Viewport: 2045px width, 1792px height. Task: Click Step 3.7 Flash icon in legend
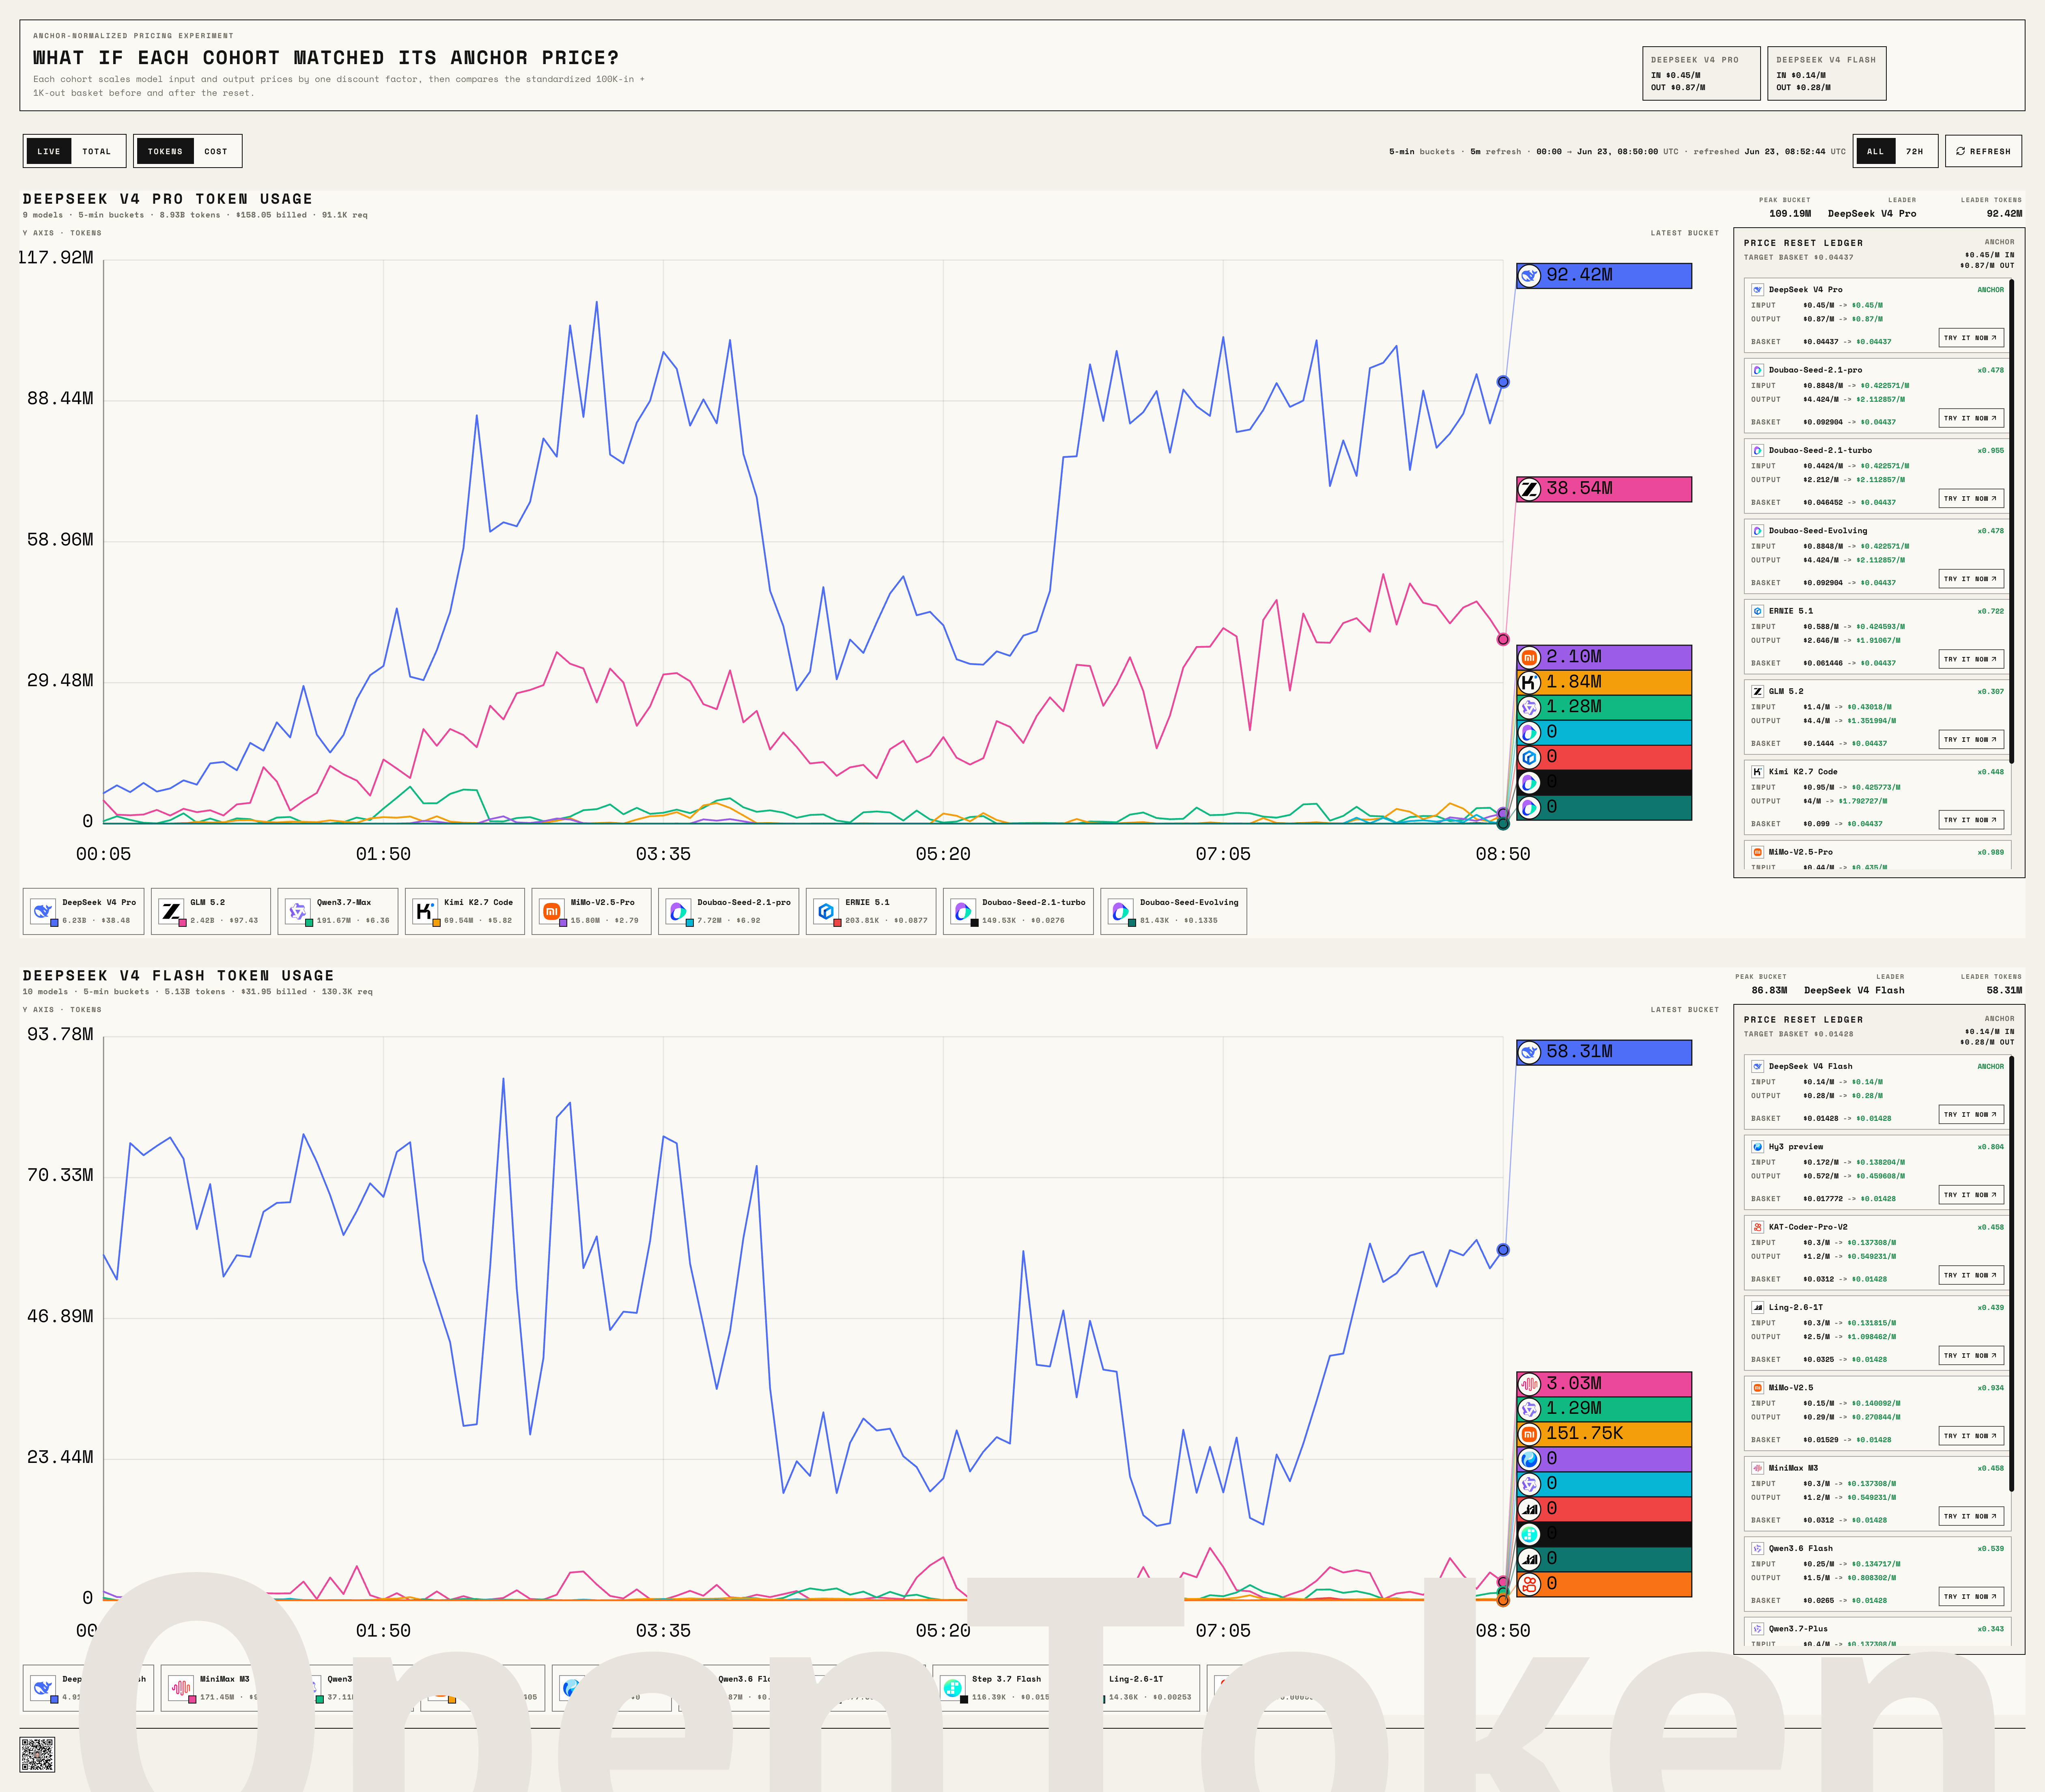click(x=952, y=1688)
